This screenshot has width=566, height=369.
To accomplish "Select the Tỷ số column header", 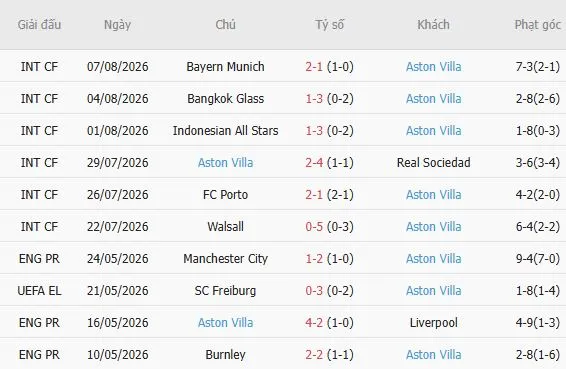I will tap(330, 25).
